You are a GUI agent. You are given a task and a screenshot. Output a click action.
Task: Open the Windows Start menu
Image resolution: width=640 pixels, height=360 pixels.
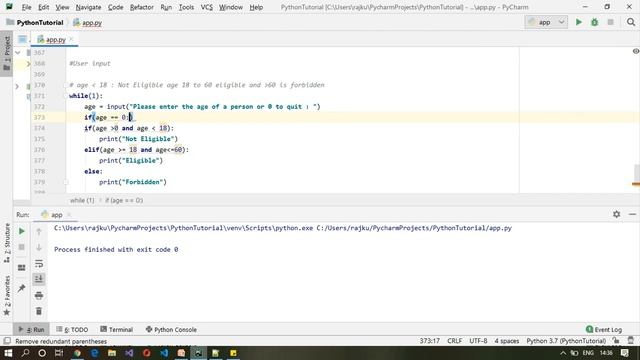[x=8, y=353]
